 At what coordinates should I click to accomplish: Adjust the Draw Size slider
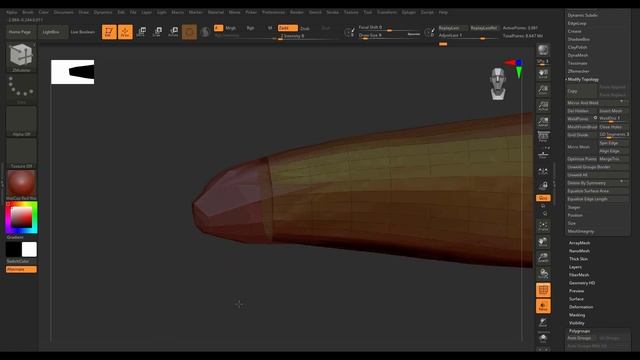tap(389, 35)
